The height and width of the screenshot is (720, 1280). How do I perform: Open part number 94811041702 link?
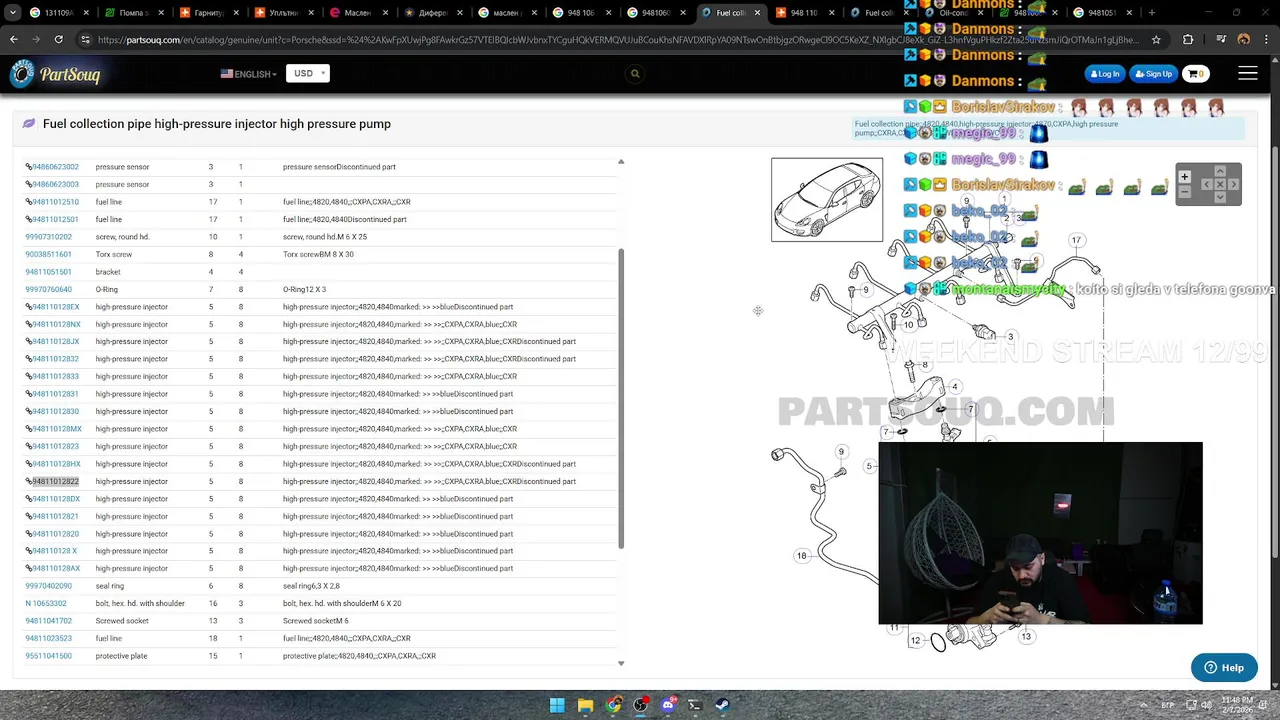point(48,621)
